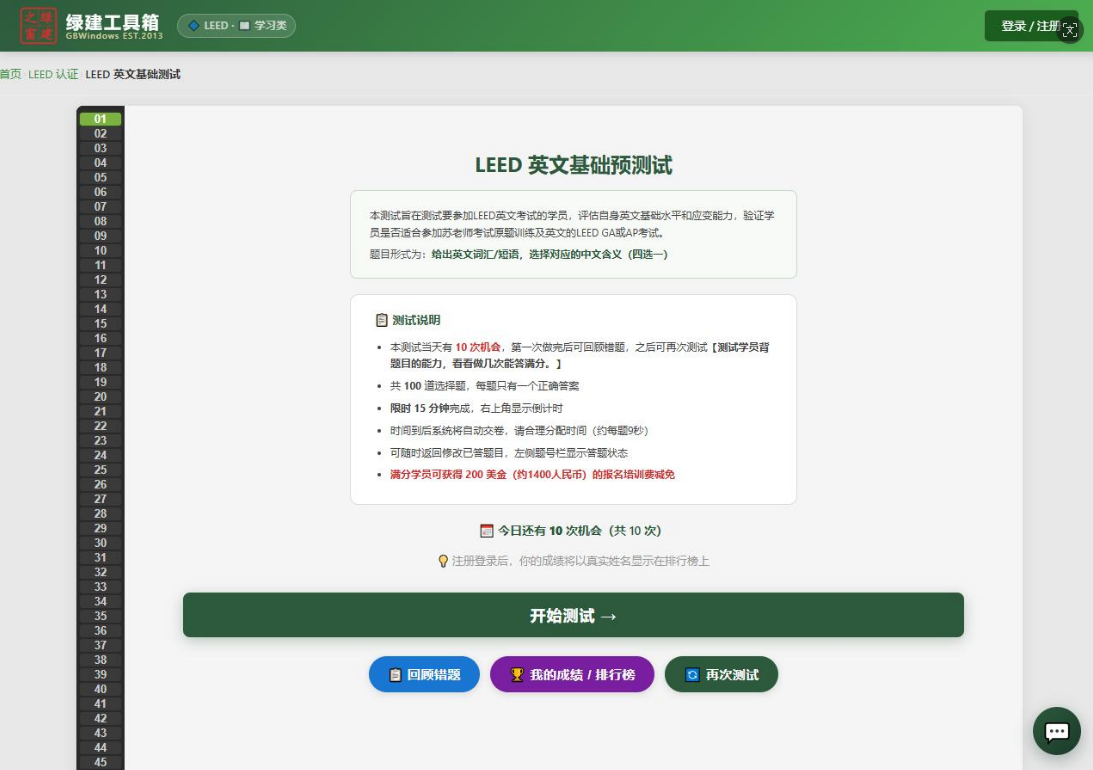Go to question 14 in sidebar

pyautogui.click(x=100, y=309)
